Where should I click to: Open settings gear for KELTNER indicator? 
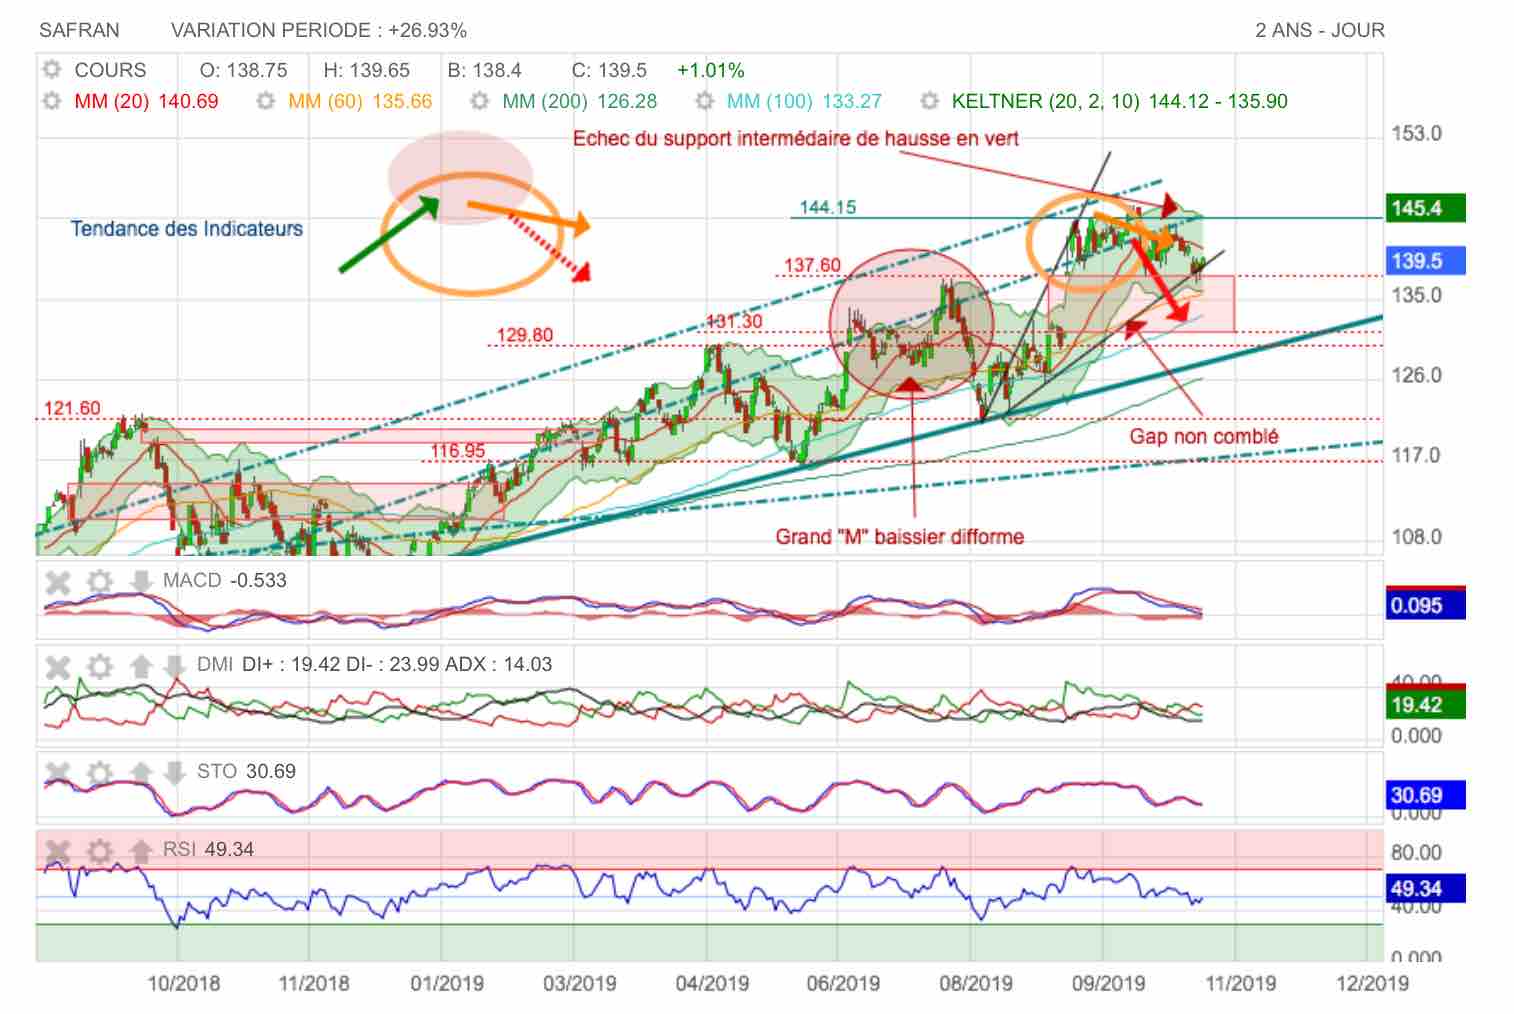(930, 101)
